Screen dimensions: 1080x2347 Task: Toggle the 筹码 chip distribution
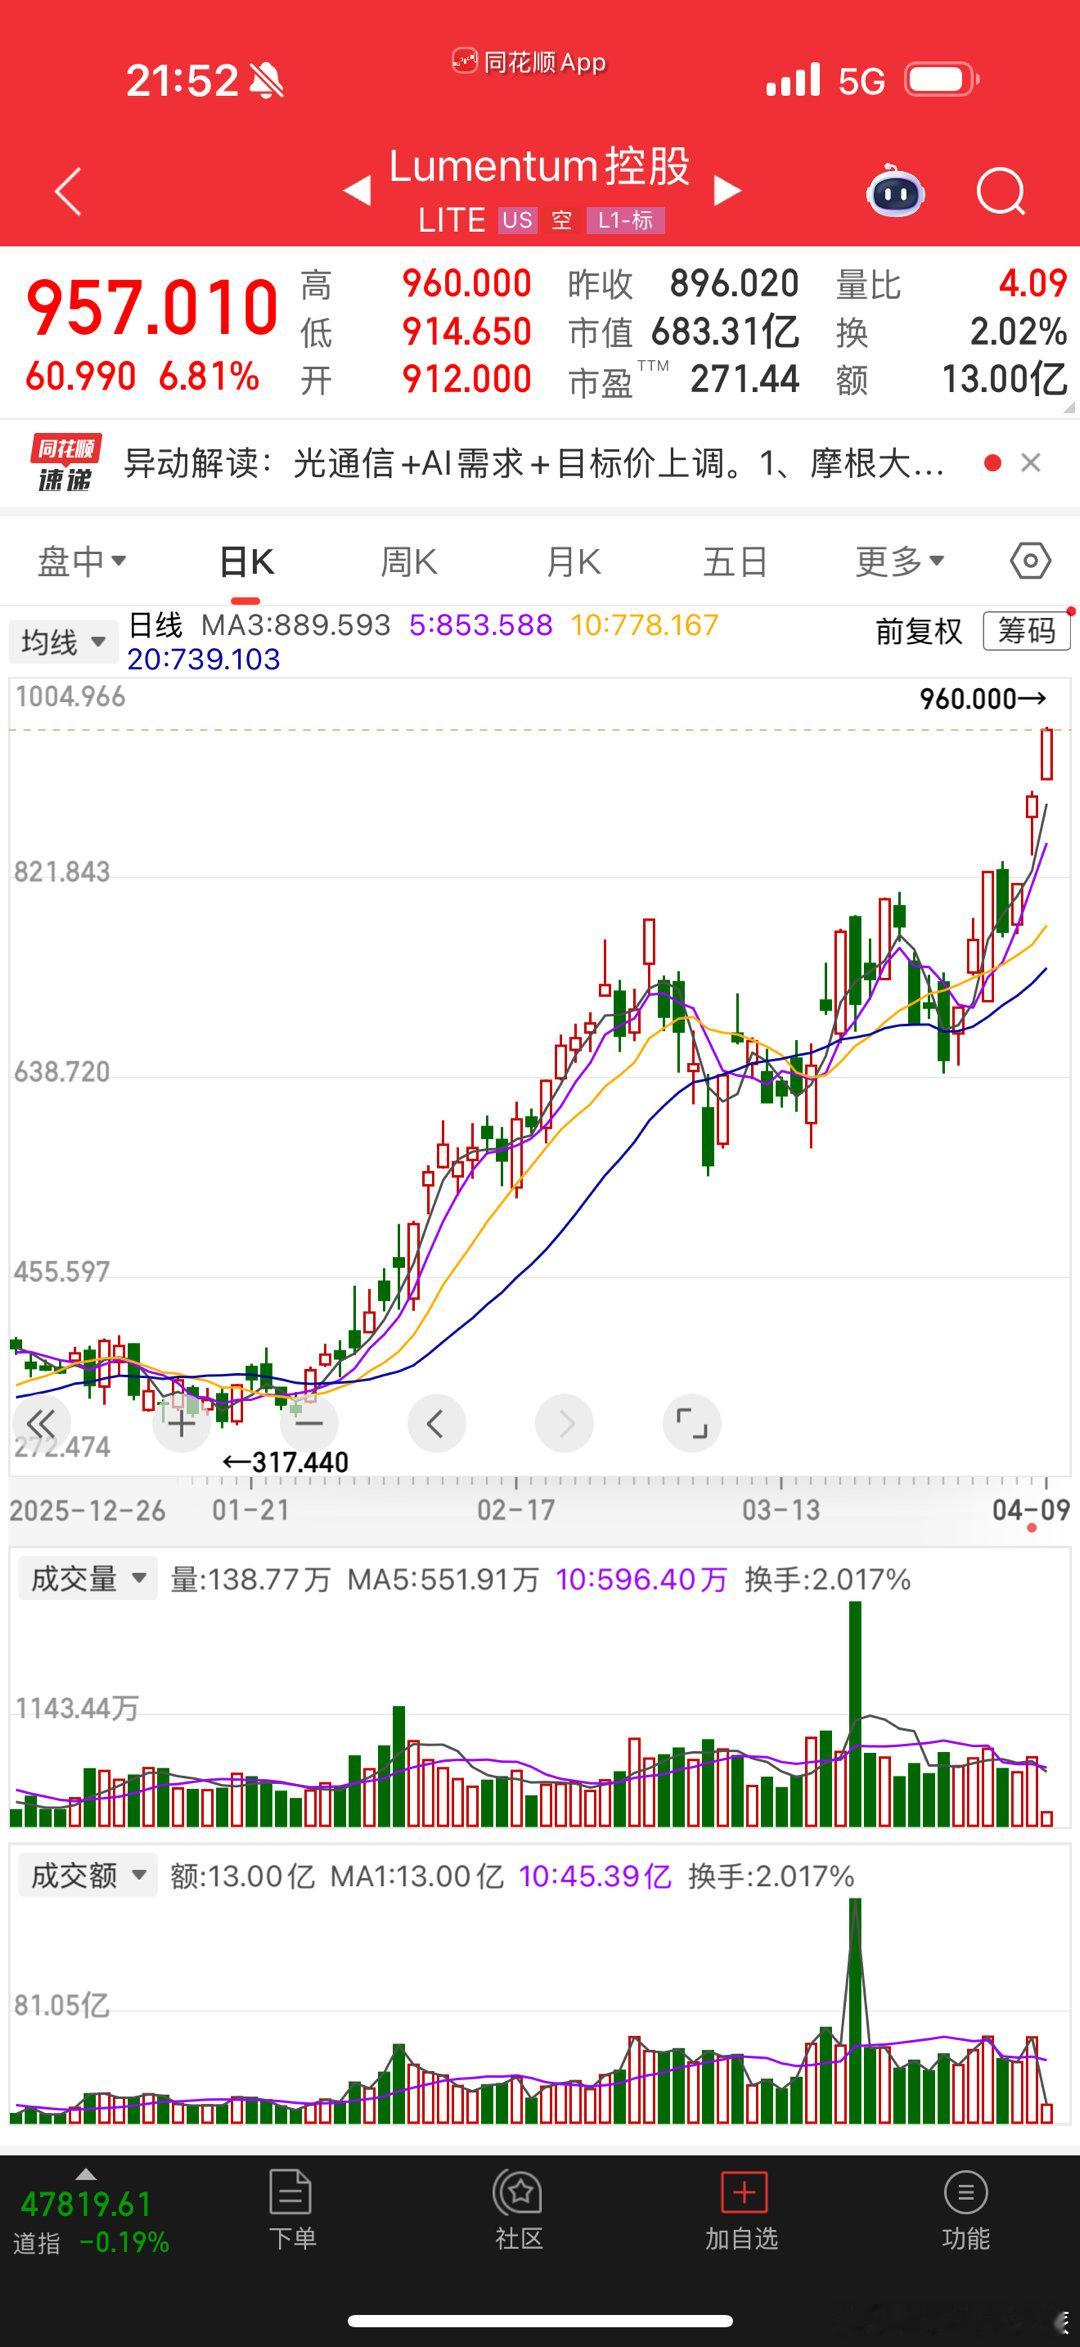(1026, 631)
